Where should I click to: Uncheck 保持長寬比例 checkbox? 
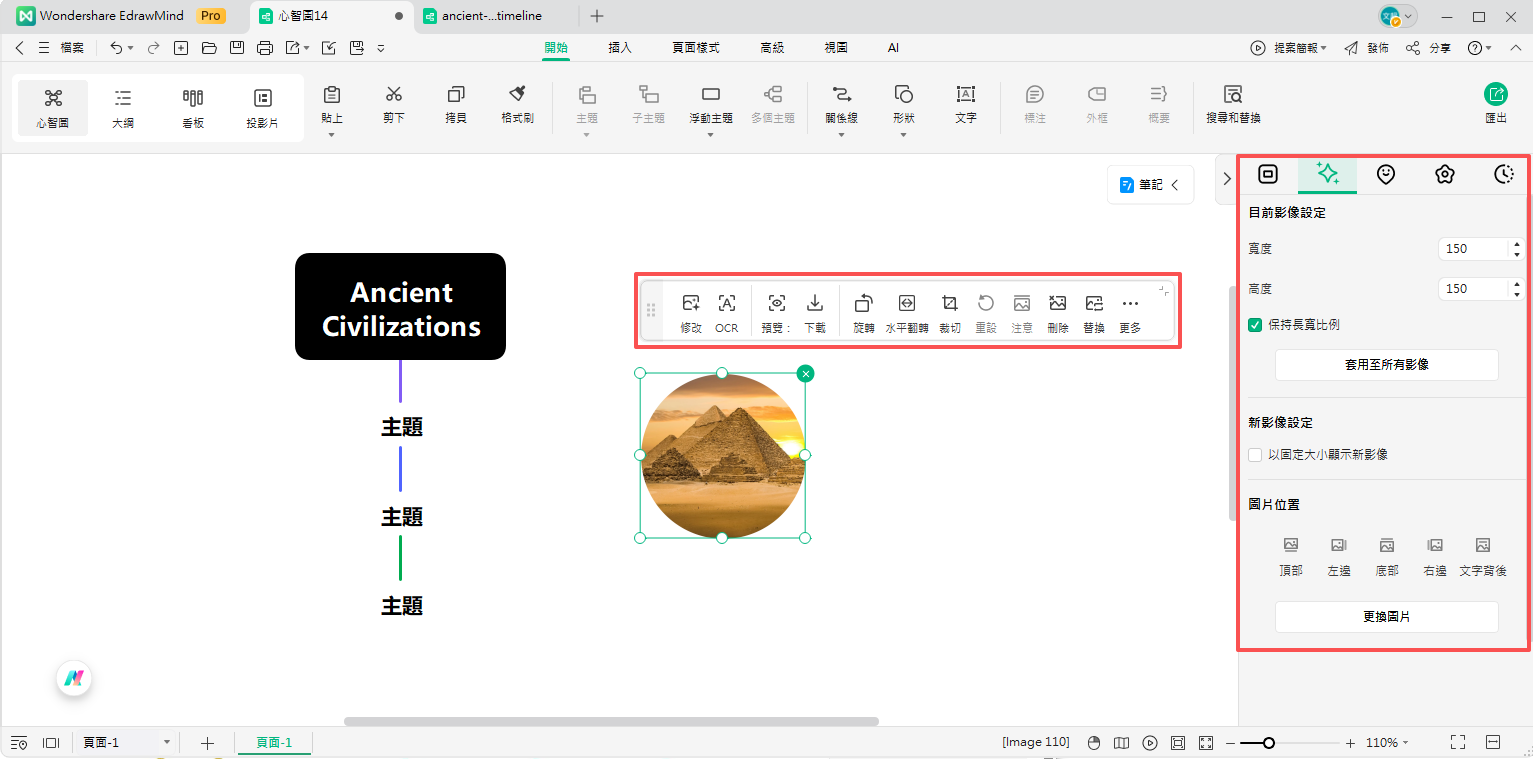[1255, 325]
